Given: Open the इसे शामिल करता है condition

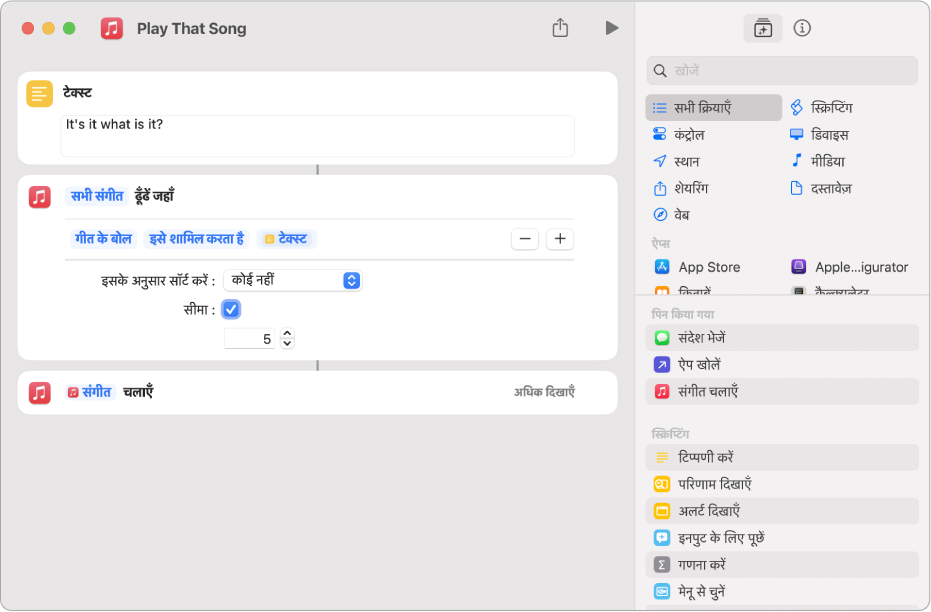Looking at the screenshot, I should 196,239.
